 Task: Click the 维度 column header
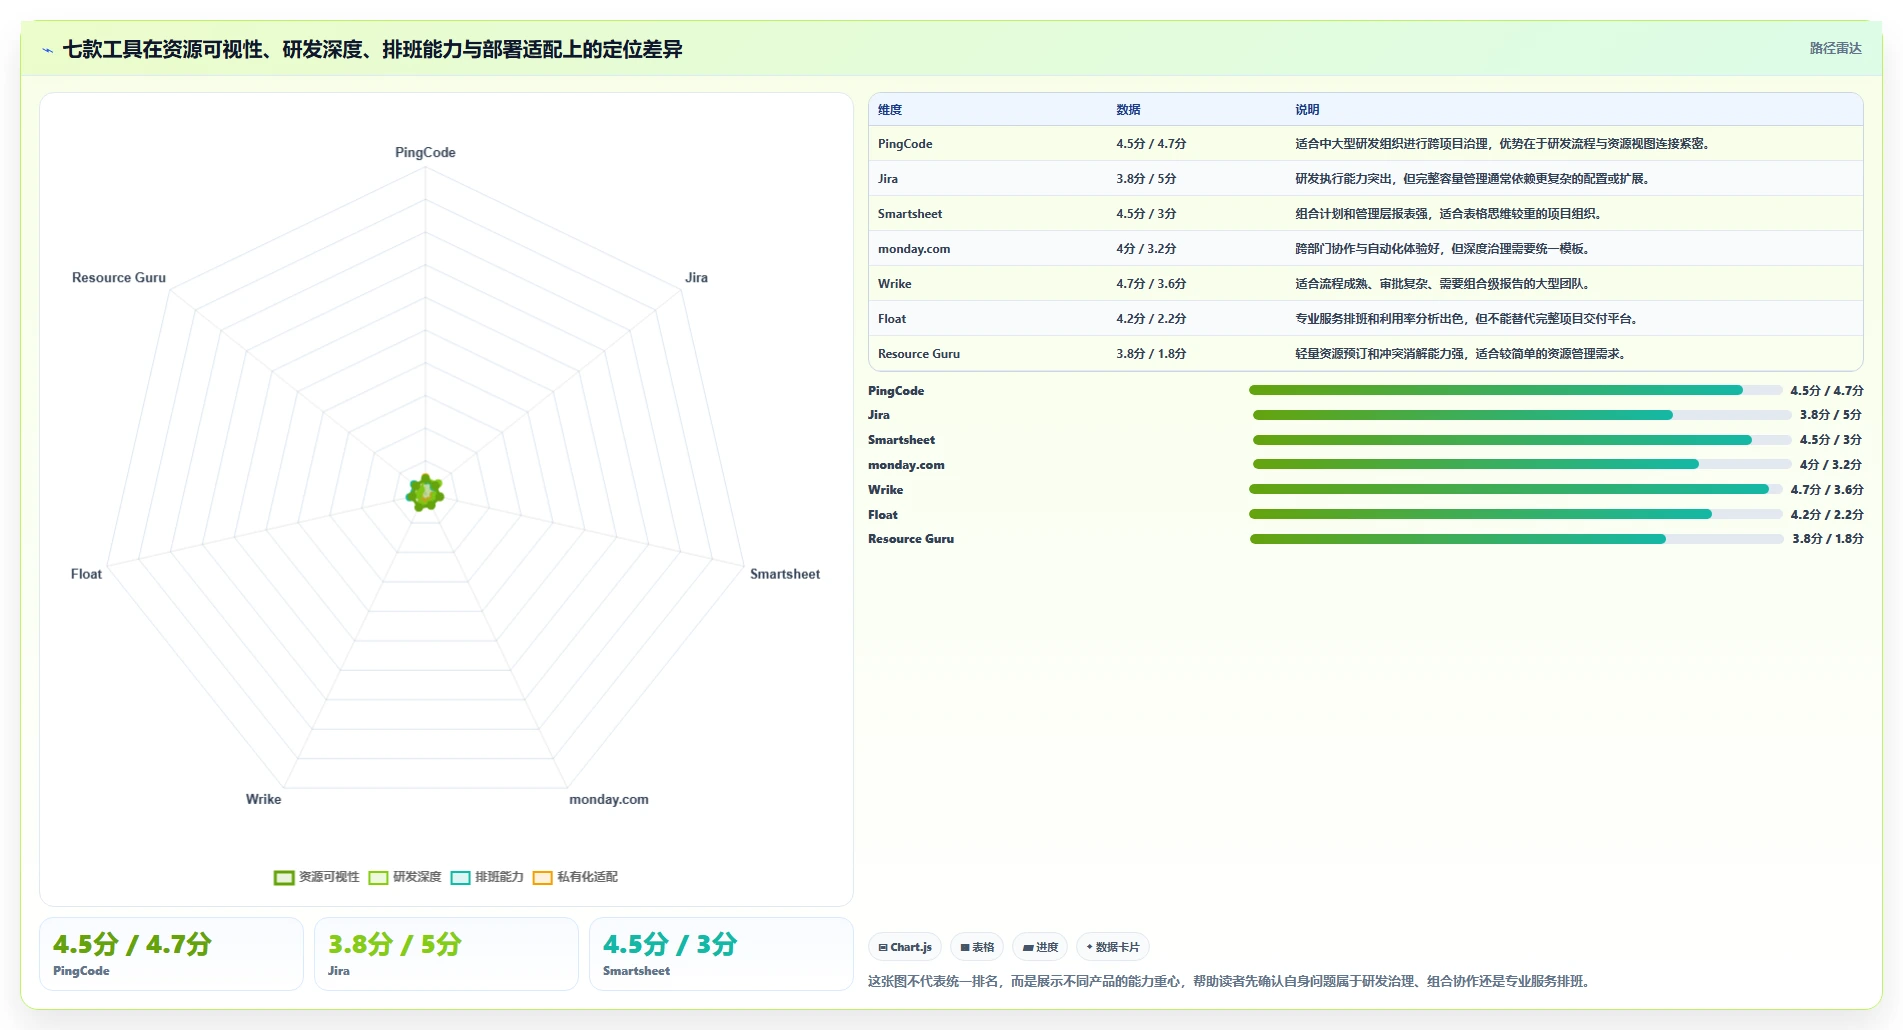point(890,110)
